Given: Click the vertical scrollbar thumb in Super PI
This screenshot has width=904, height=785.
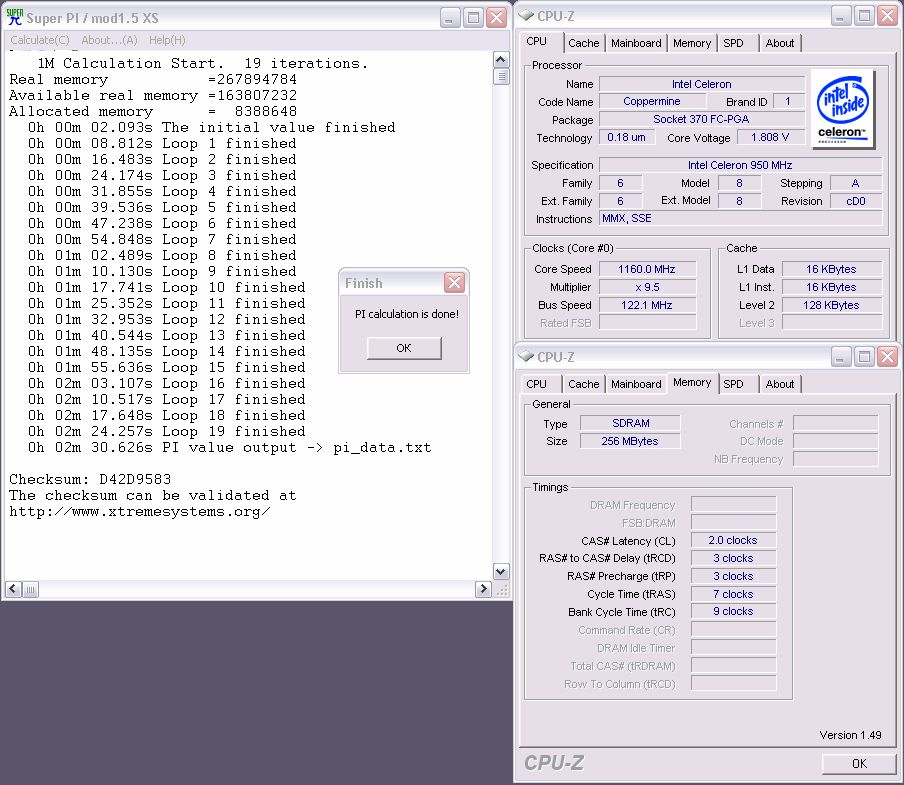Looking at the screenshot, I should point(501,76).
